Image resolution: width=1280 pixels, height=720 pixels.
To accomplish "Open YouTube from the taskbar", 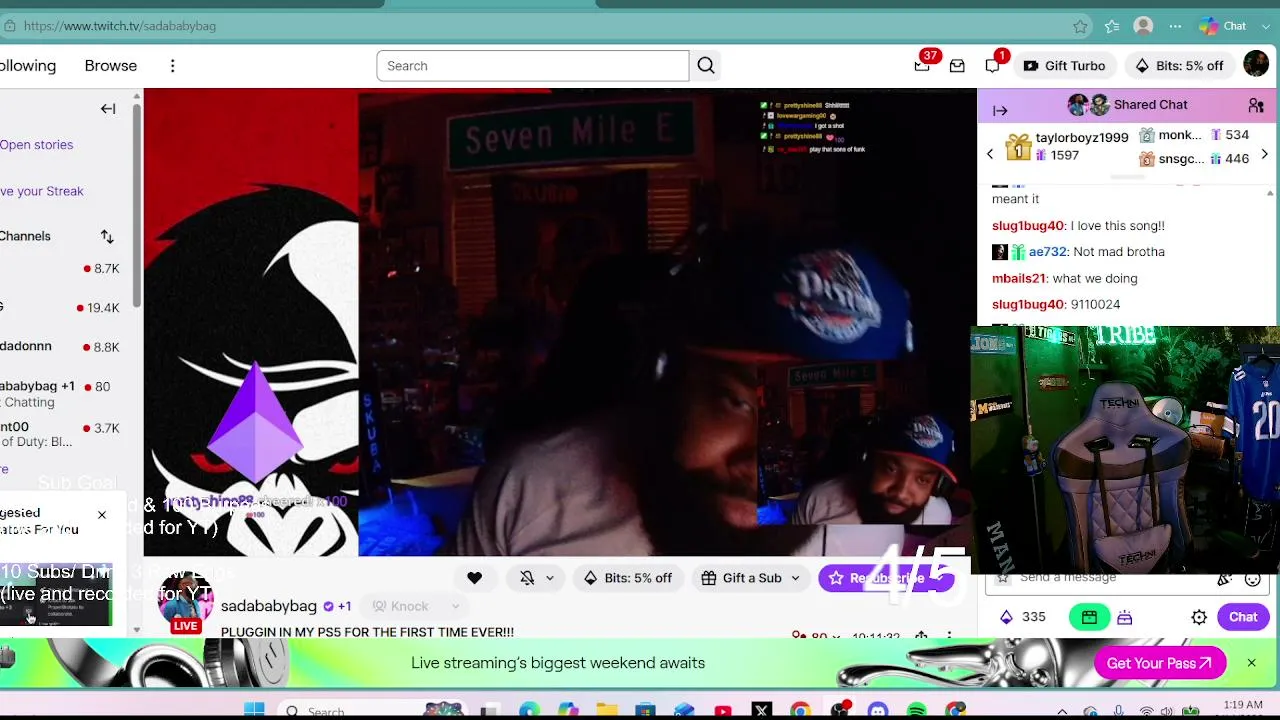I will click(723, 711).
